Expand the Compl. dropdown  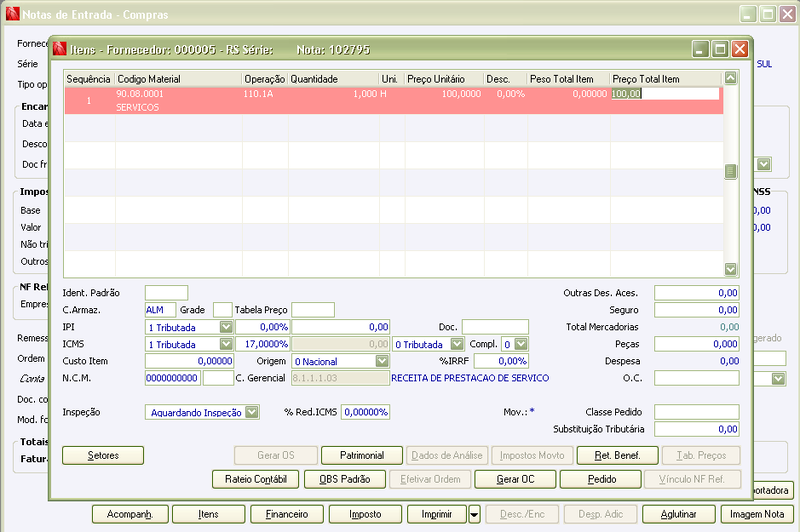coord(520,344)
